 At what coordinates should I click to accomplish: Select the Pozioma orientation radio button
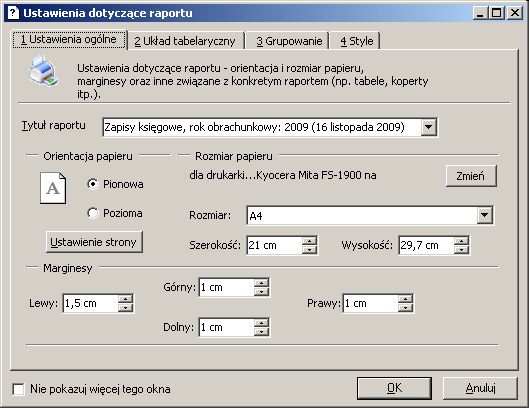click(x=92, y=213)
